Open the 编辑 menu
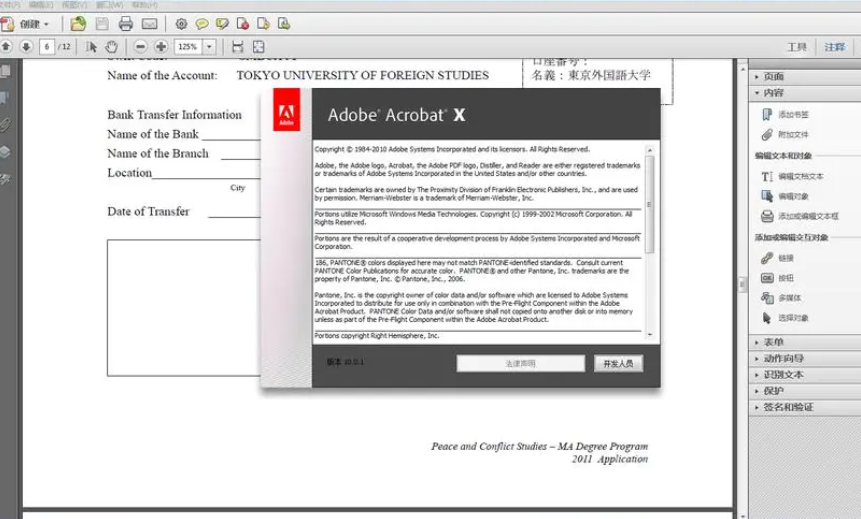861x519 pixels. tap(41, 5)
